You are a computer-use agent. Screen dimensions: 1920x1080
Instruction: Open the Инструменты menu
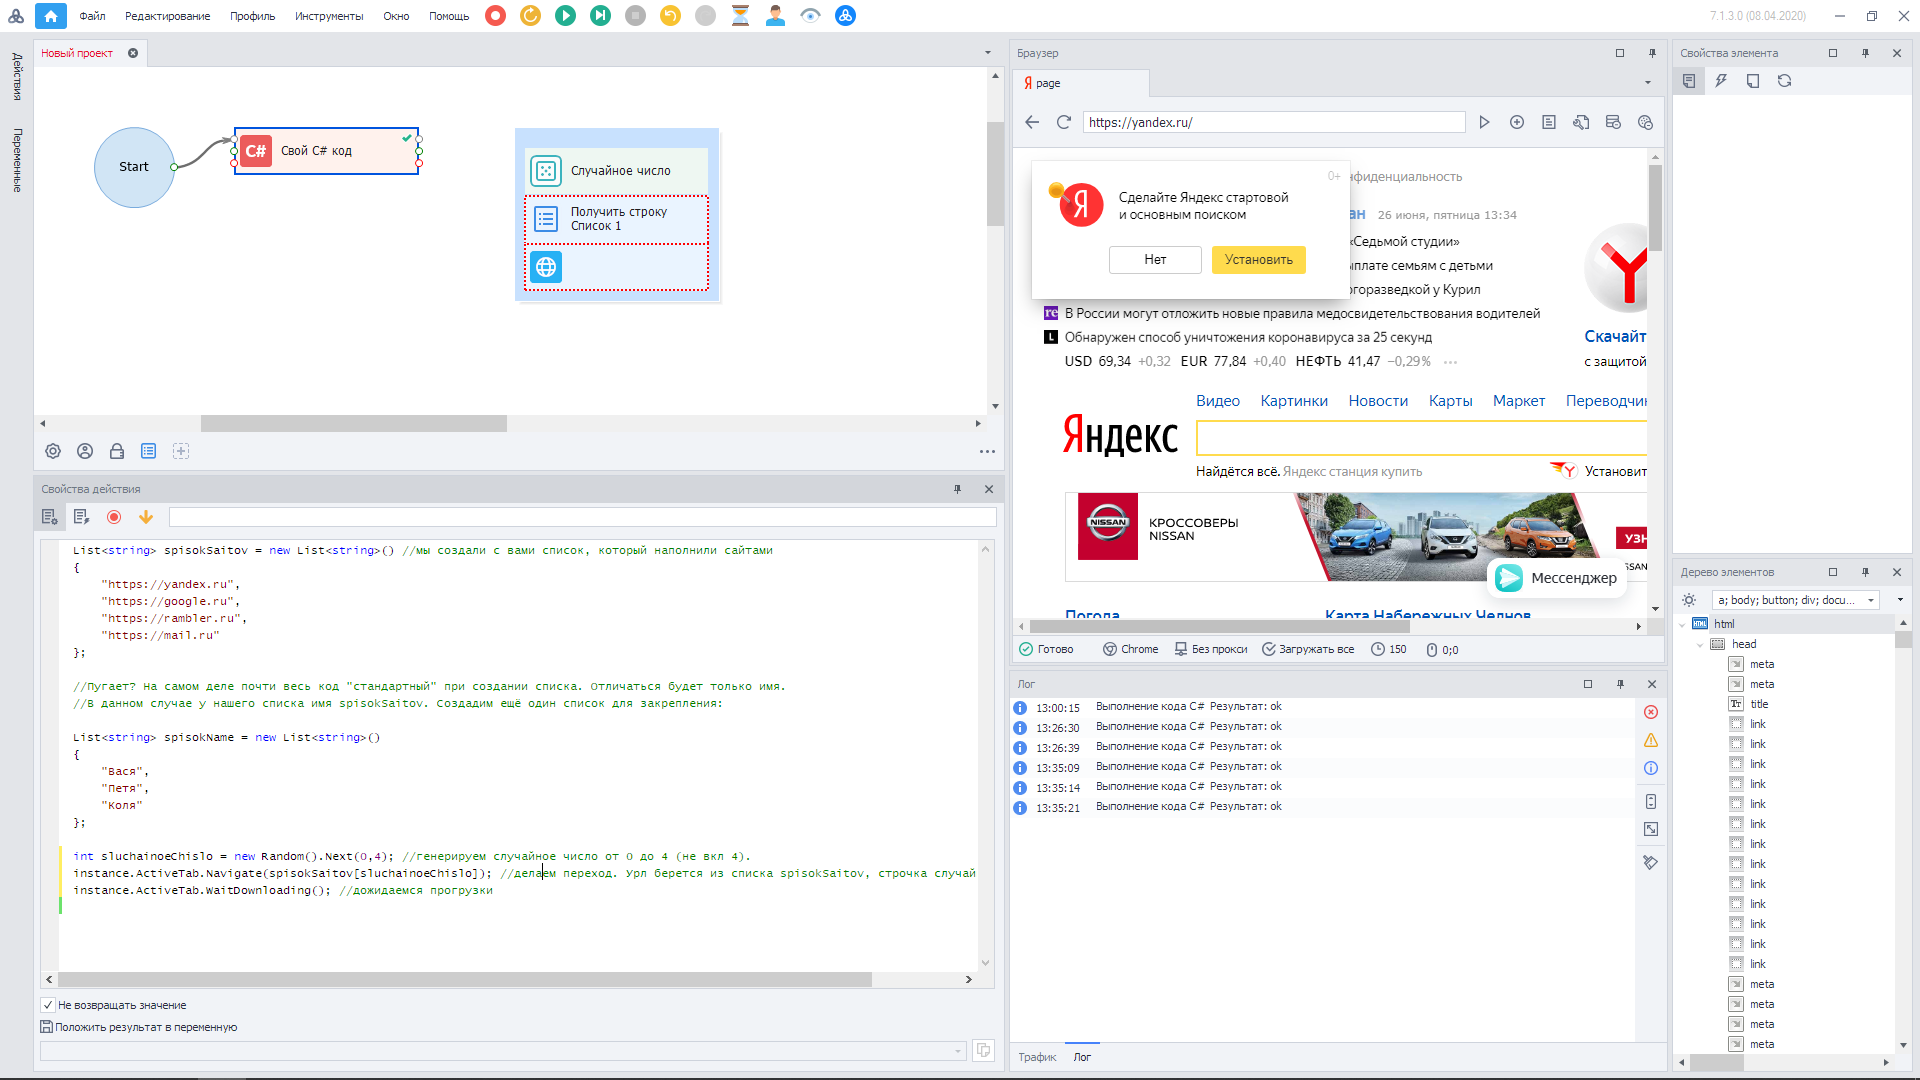pyautogui.click(x=329, y=16)
